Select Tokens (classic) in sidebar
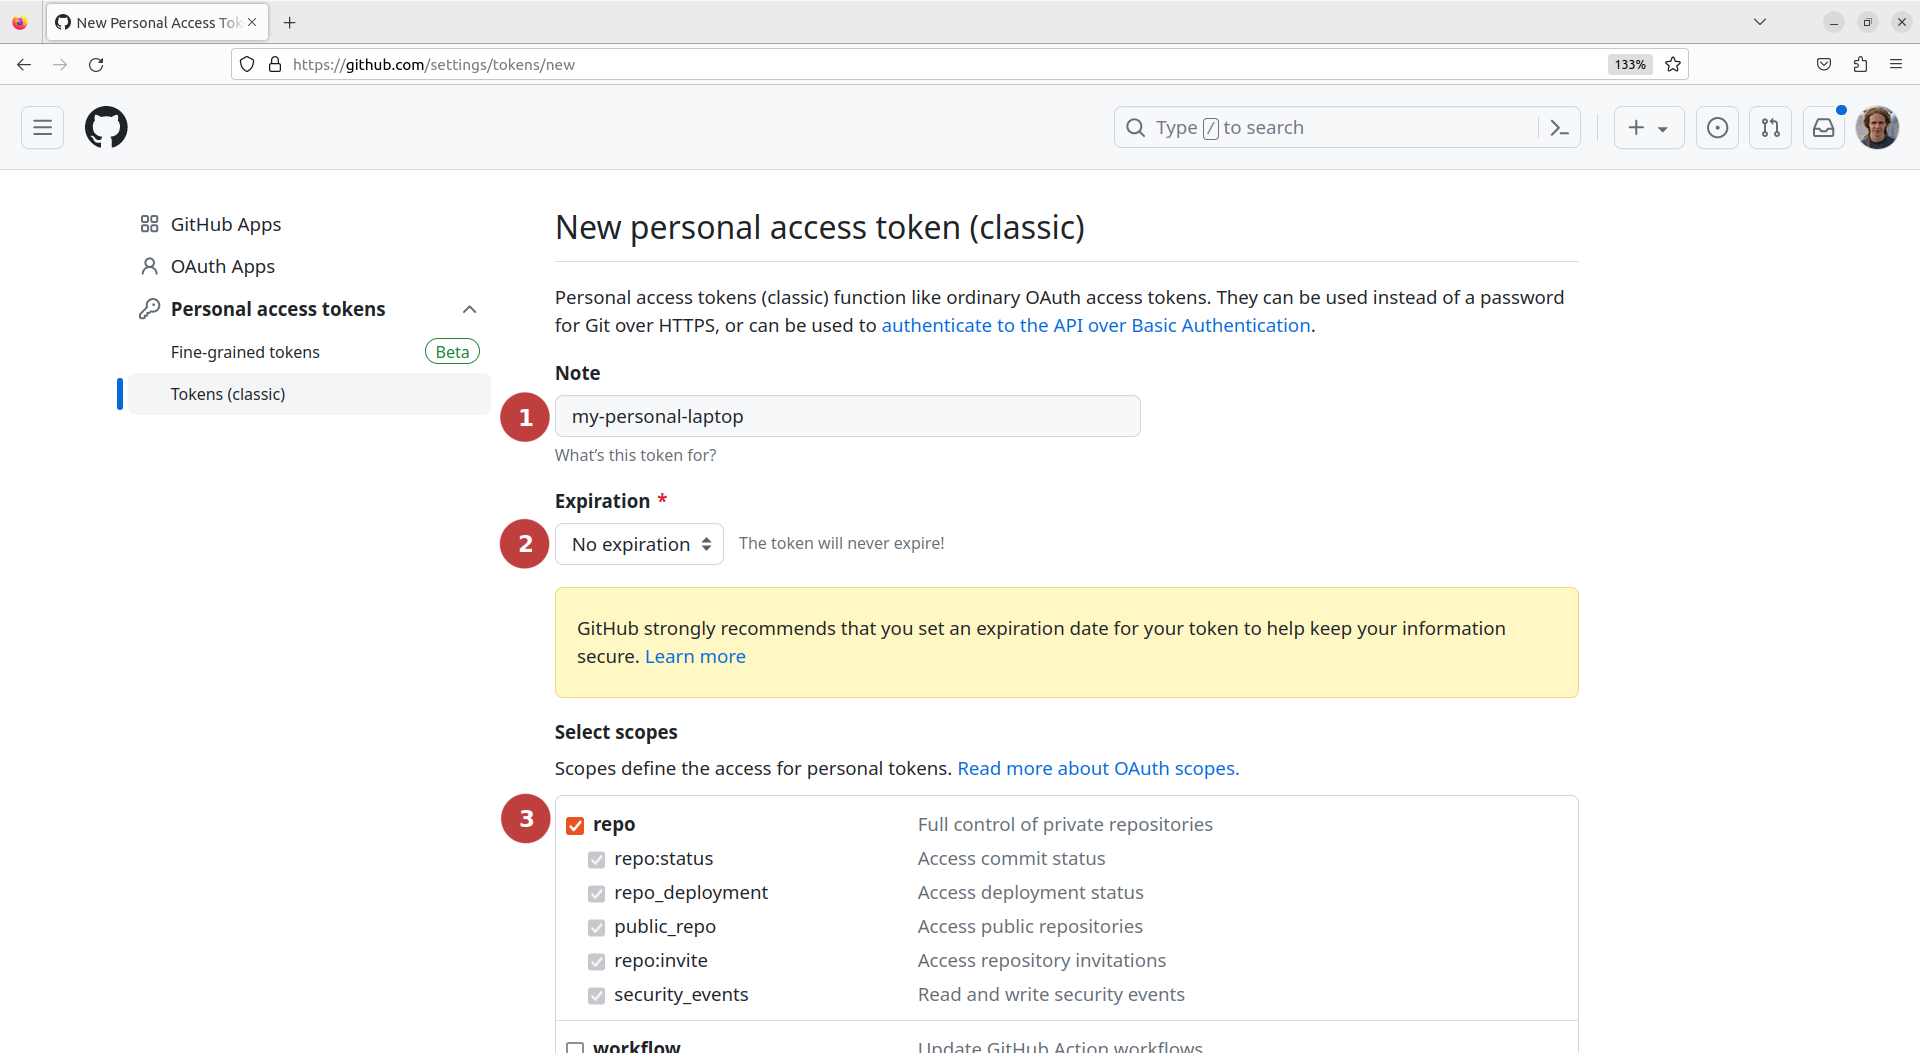1920x1053 pixels. tap(309, 394)
